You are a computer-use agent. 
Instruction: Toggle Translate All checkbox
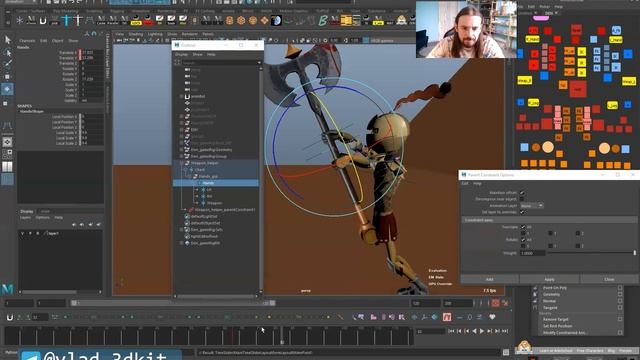[x=523, y=227]
